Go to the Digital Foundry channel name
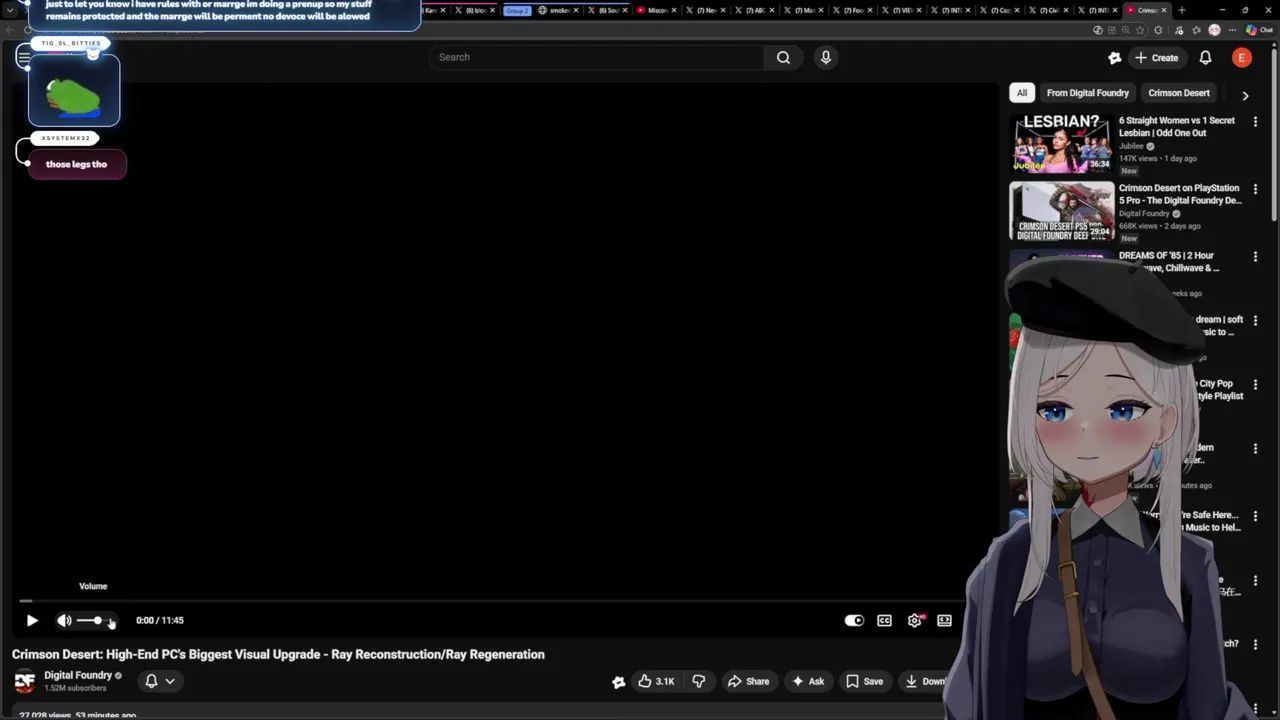The width and height of the screenshot is (1280, 720). click(78, 675)
